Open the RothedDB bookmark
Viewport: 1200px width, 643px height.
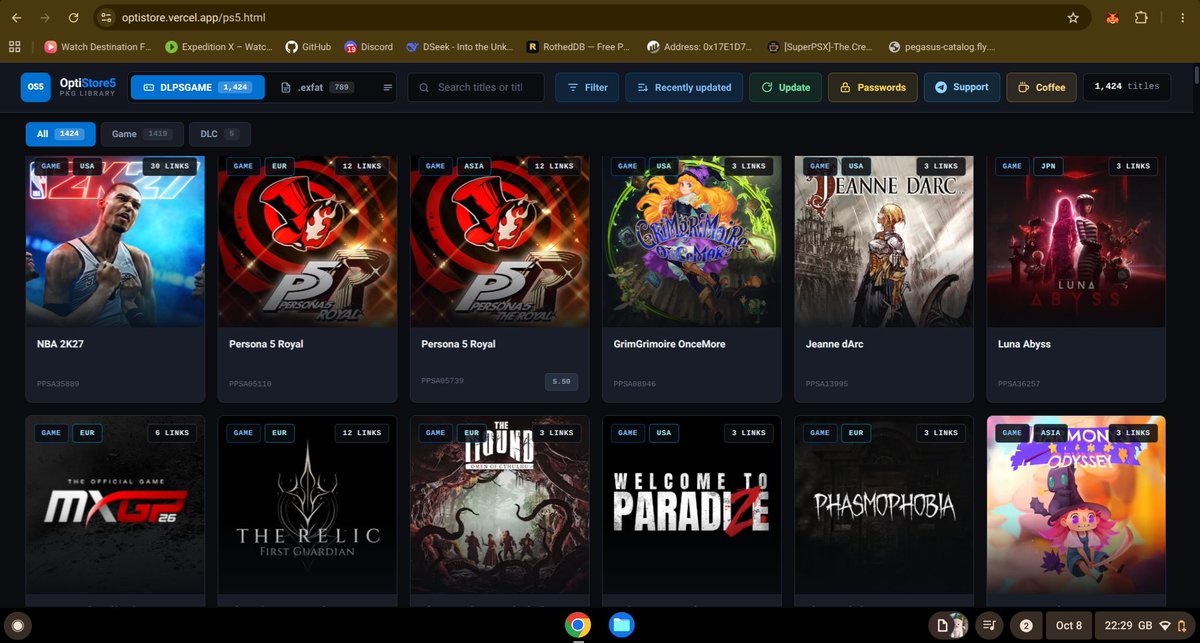[x=578, y=46]
